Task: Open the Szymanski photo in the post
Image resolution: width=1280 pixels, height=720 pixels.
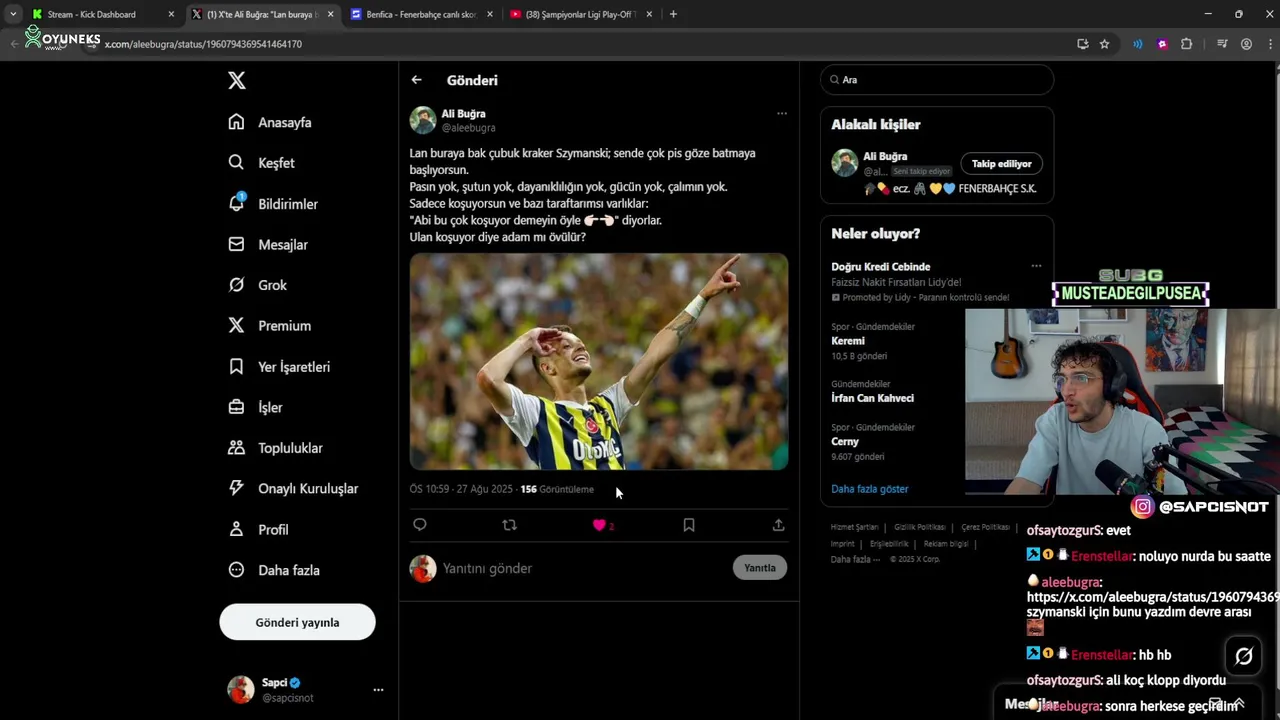Action: (599, 362)
